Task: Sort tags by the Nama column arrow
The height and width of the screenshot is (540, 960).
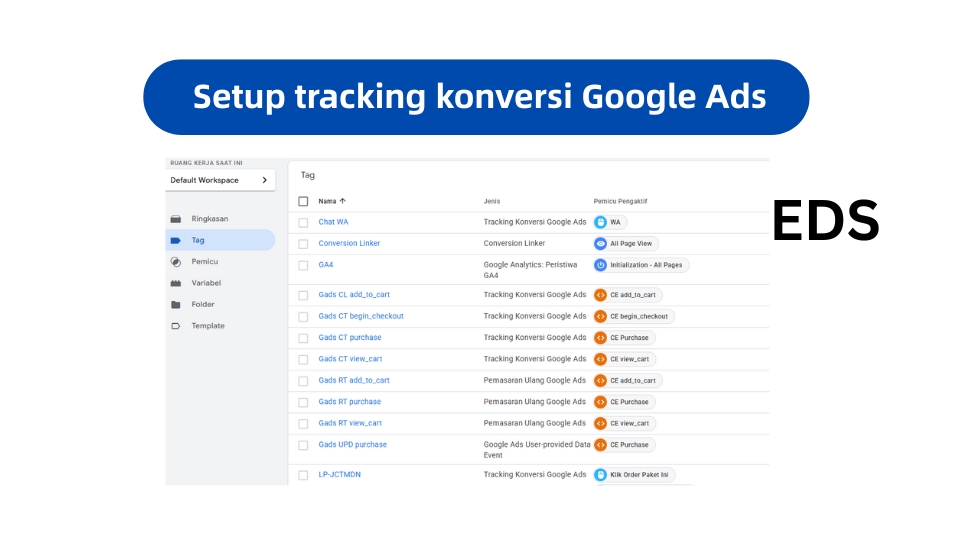Action: click(x=343, y=201)
